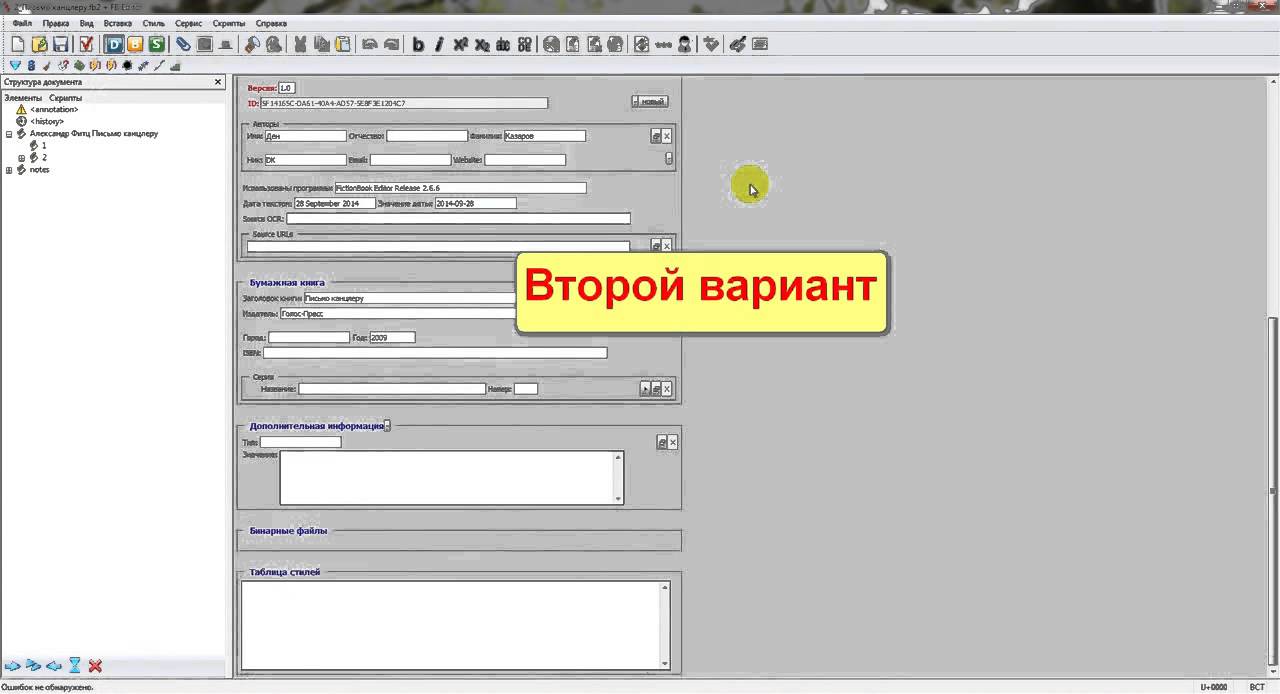Click the Таблица стилей text area
Viewport: 1280px width, 694px height.
tap(455, 625)
